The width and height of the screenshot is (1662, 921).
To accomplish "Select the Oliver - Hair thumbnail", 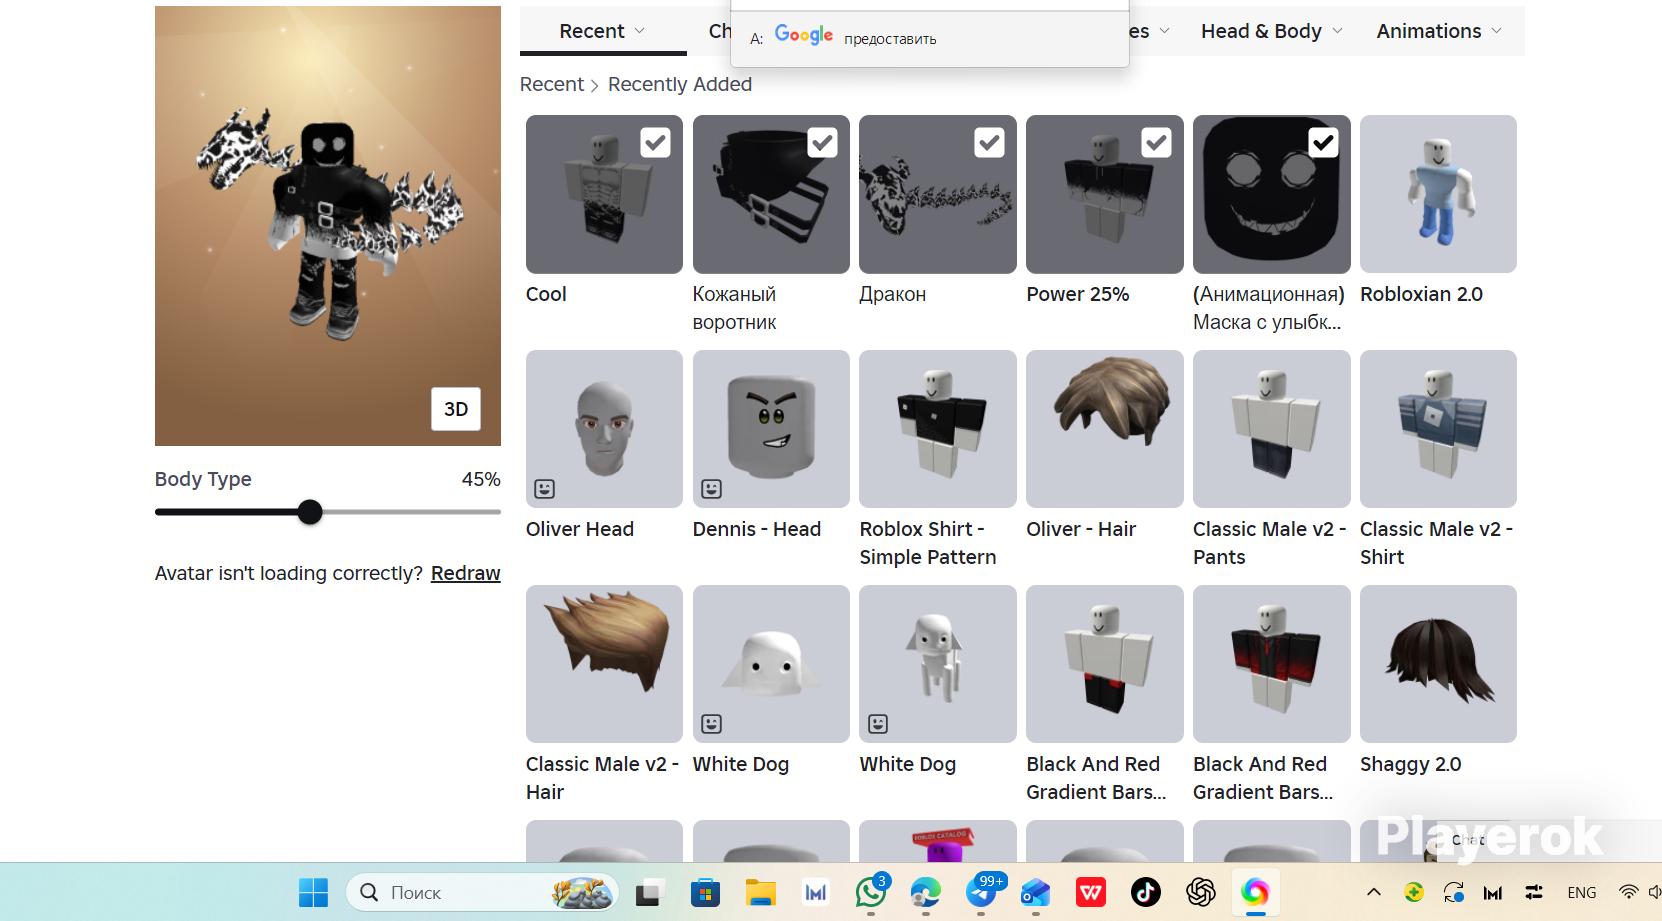I will click(x=1105, y=429).
